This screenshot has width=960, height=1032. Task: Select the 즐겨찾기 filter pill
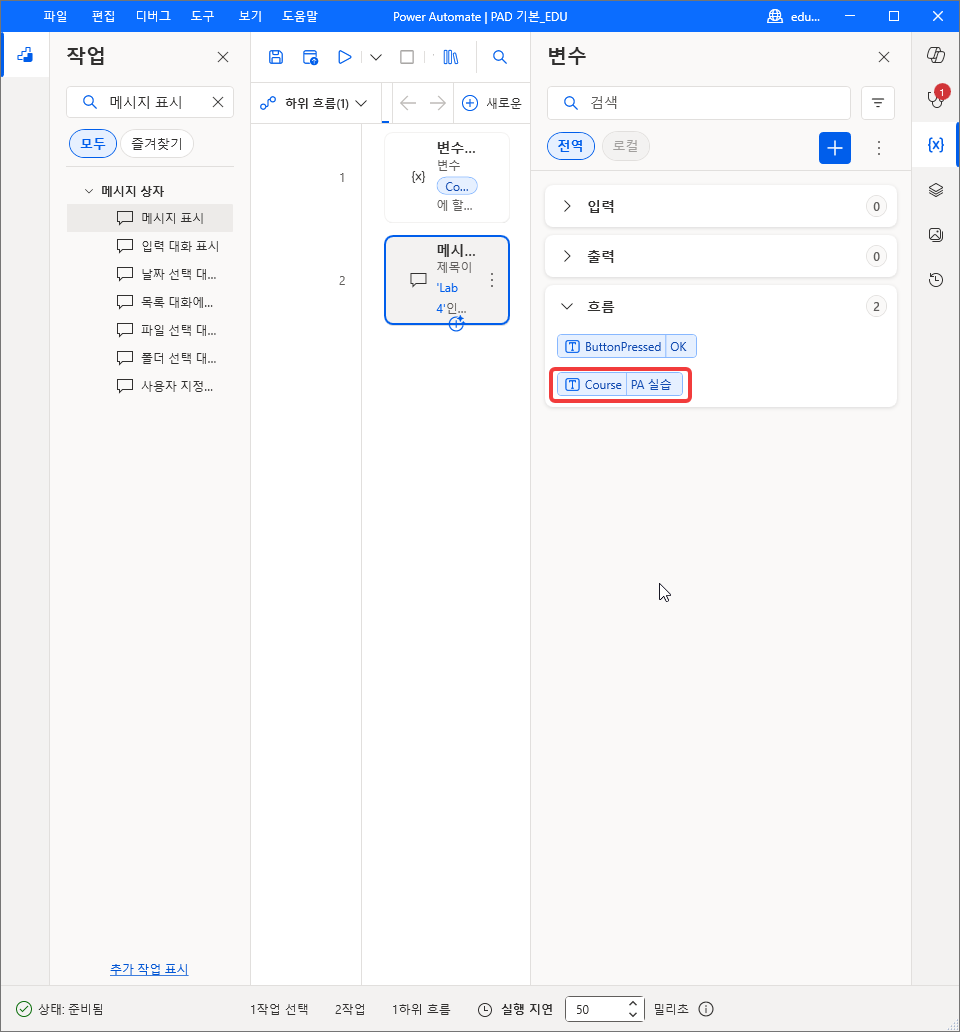[x=157, y=143]
